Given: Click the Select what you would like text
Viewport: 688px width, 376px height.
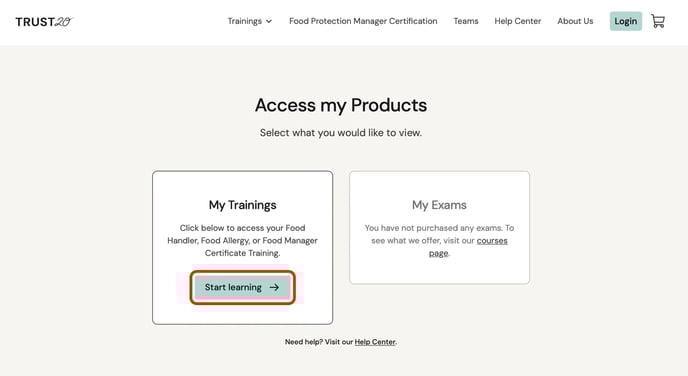Looking at the screenshot, I should (341, 132).
